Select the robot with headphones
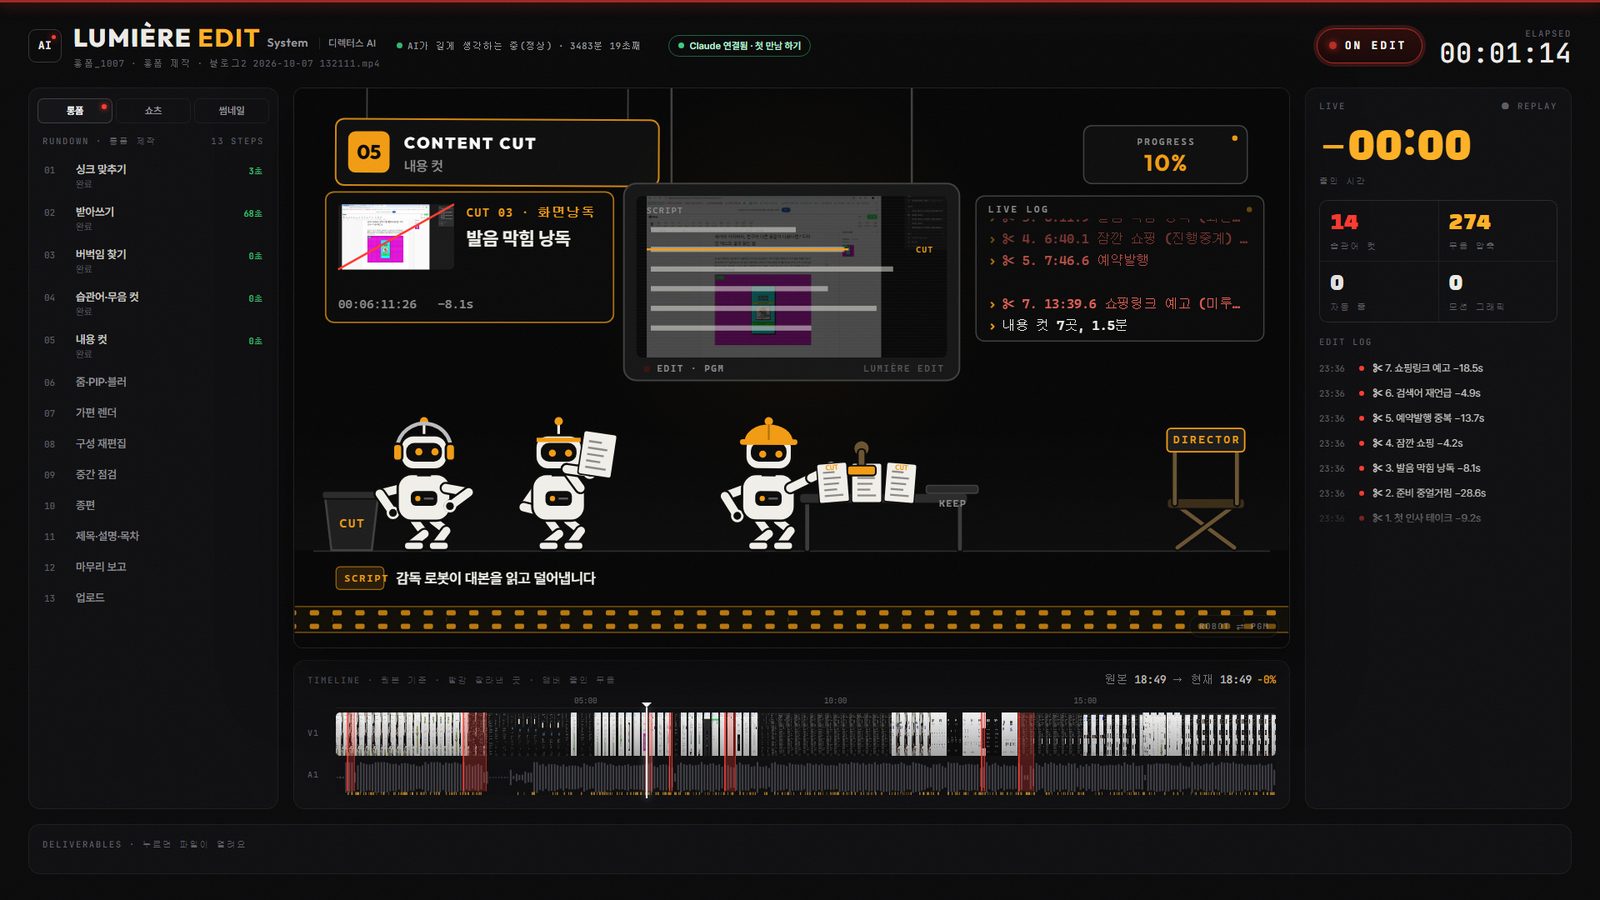1600x900 pixels. [x=424, y=484]
